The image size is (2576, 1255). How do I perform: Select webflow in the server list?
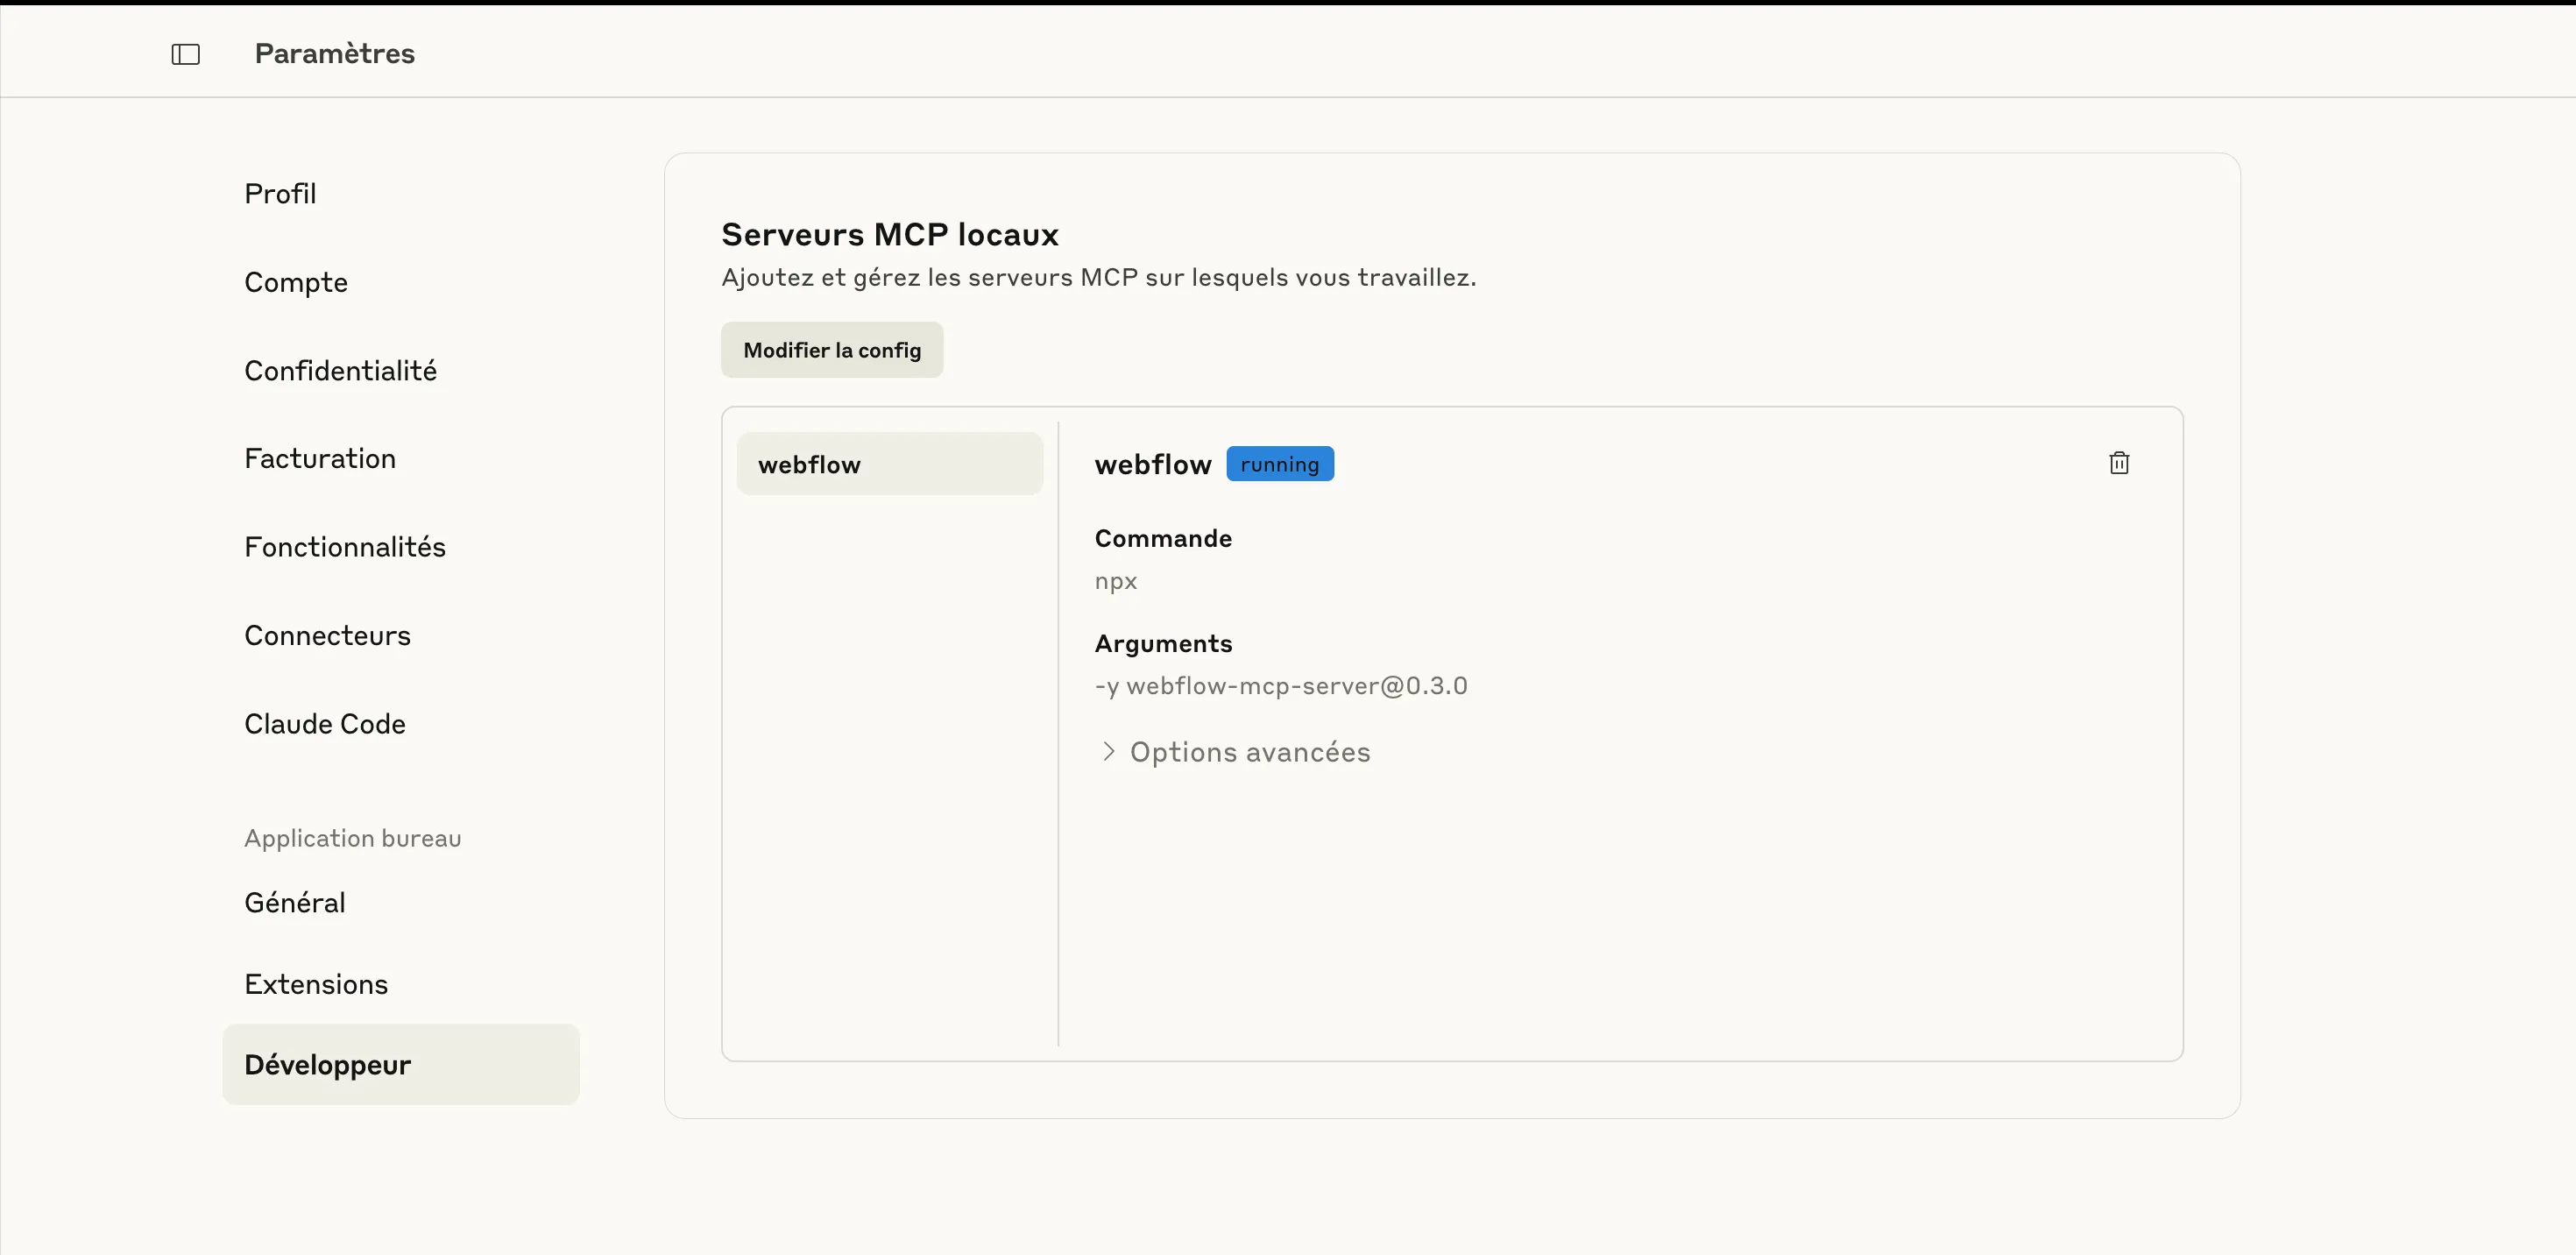click(x=889, y=464)
